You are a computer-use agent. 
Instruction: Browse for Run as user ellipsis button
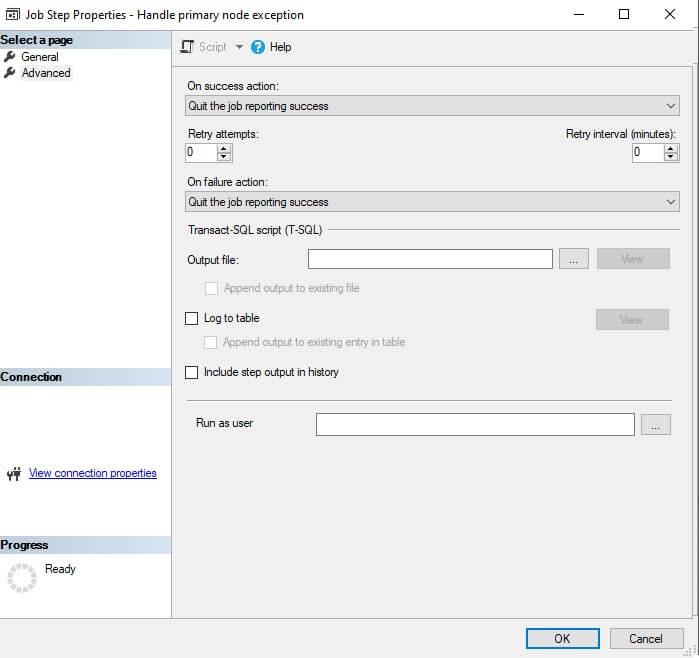[656, 424]
